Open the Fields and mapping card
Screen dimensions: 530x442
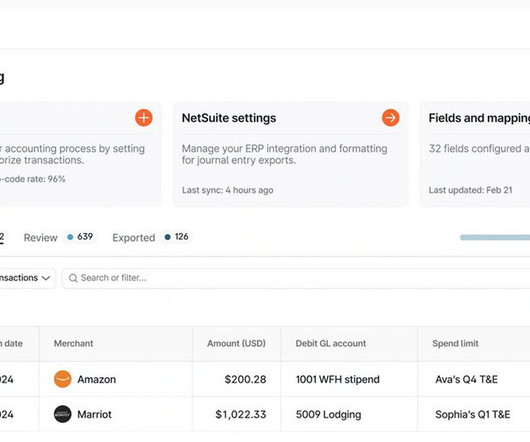[x=475, y=154]
